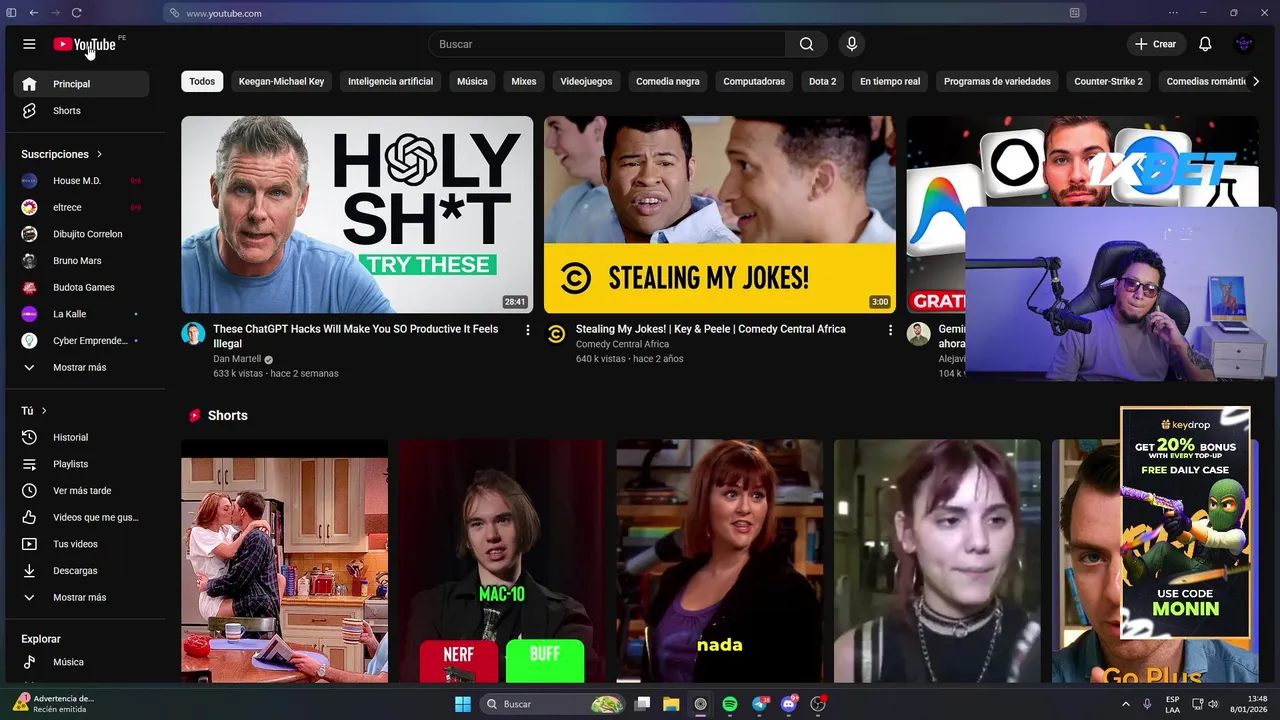Open the ChatGPT Hacks video title link
The width and height of the screenshot is (1280, 720).
click(355, 336)
